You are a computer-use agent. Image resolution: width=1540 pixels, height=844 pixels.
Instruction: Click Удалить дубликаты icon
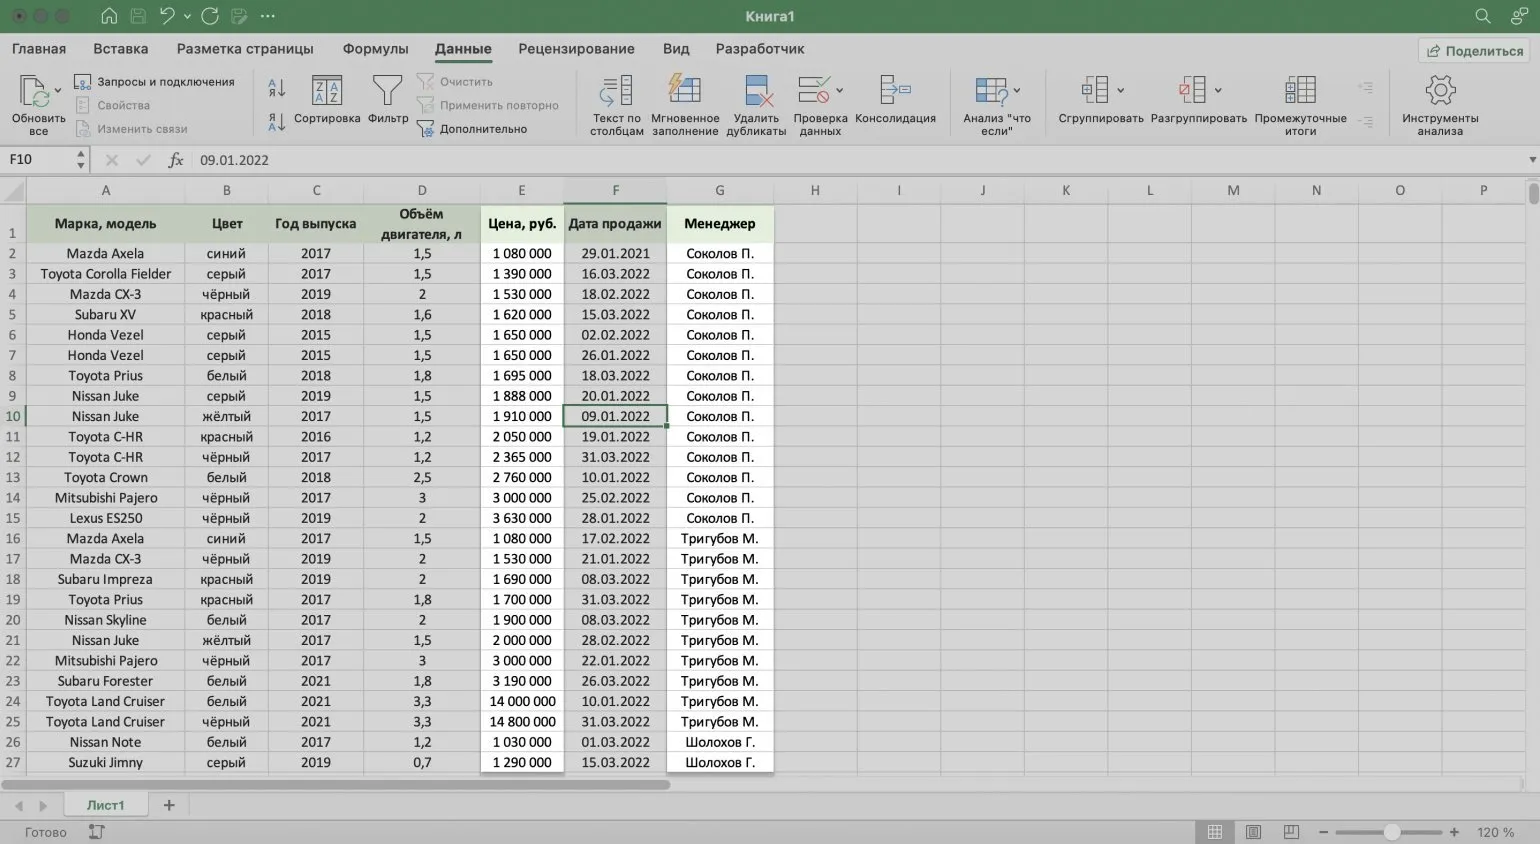click(756, 92)
